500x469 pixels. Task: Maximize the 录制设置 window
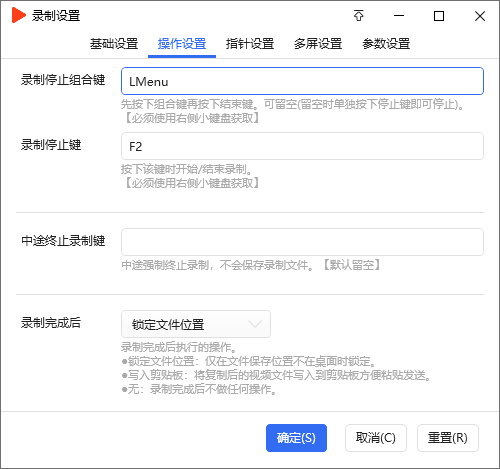[x=439, y=16]
